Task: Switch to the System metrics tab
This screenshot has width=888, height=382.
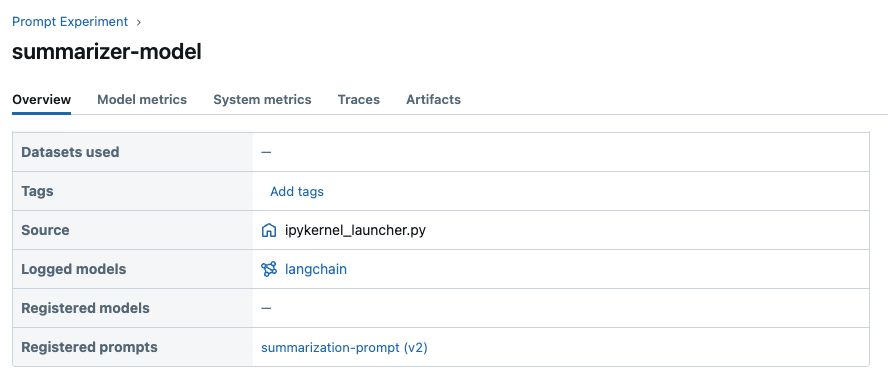Action: (x=262, y=100)
